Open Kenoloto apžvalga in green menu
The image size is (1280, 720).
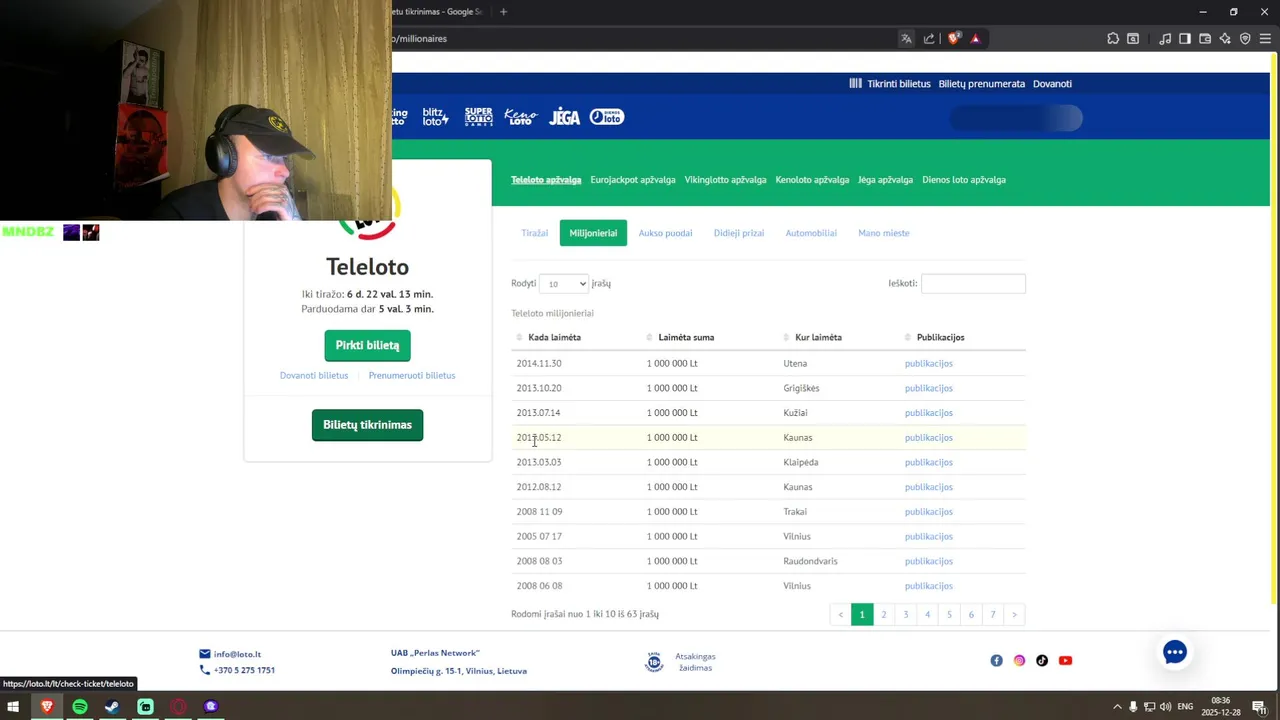(x=812, y=180)
